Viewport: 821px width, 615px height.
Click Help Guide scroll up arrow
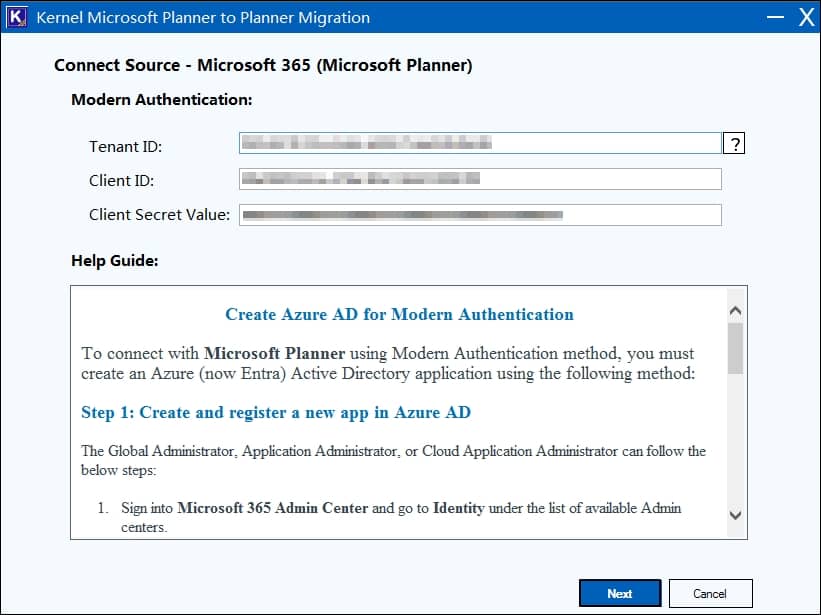(x=736, y=311)
